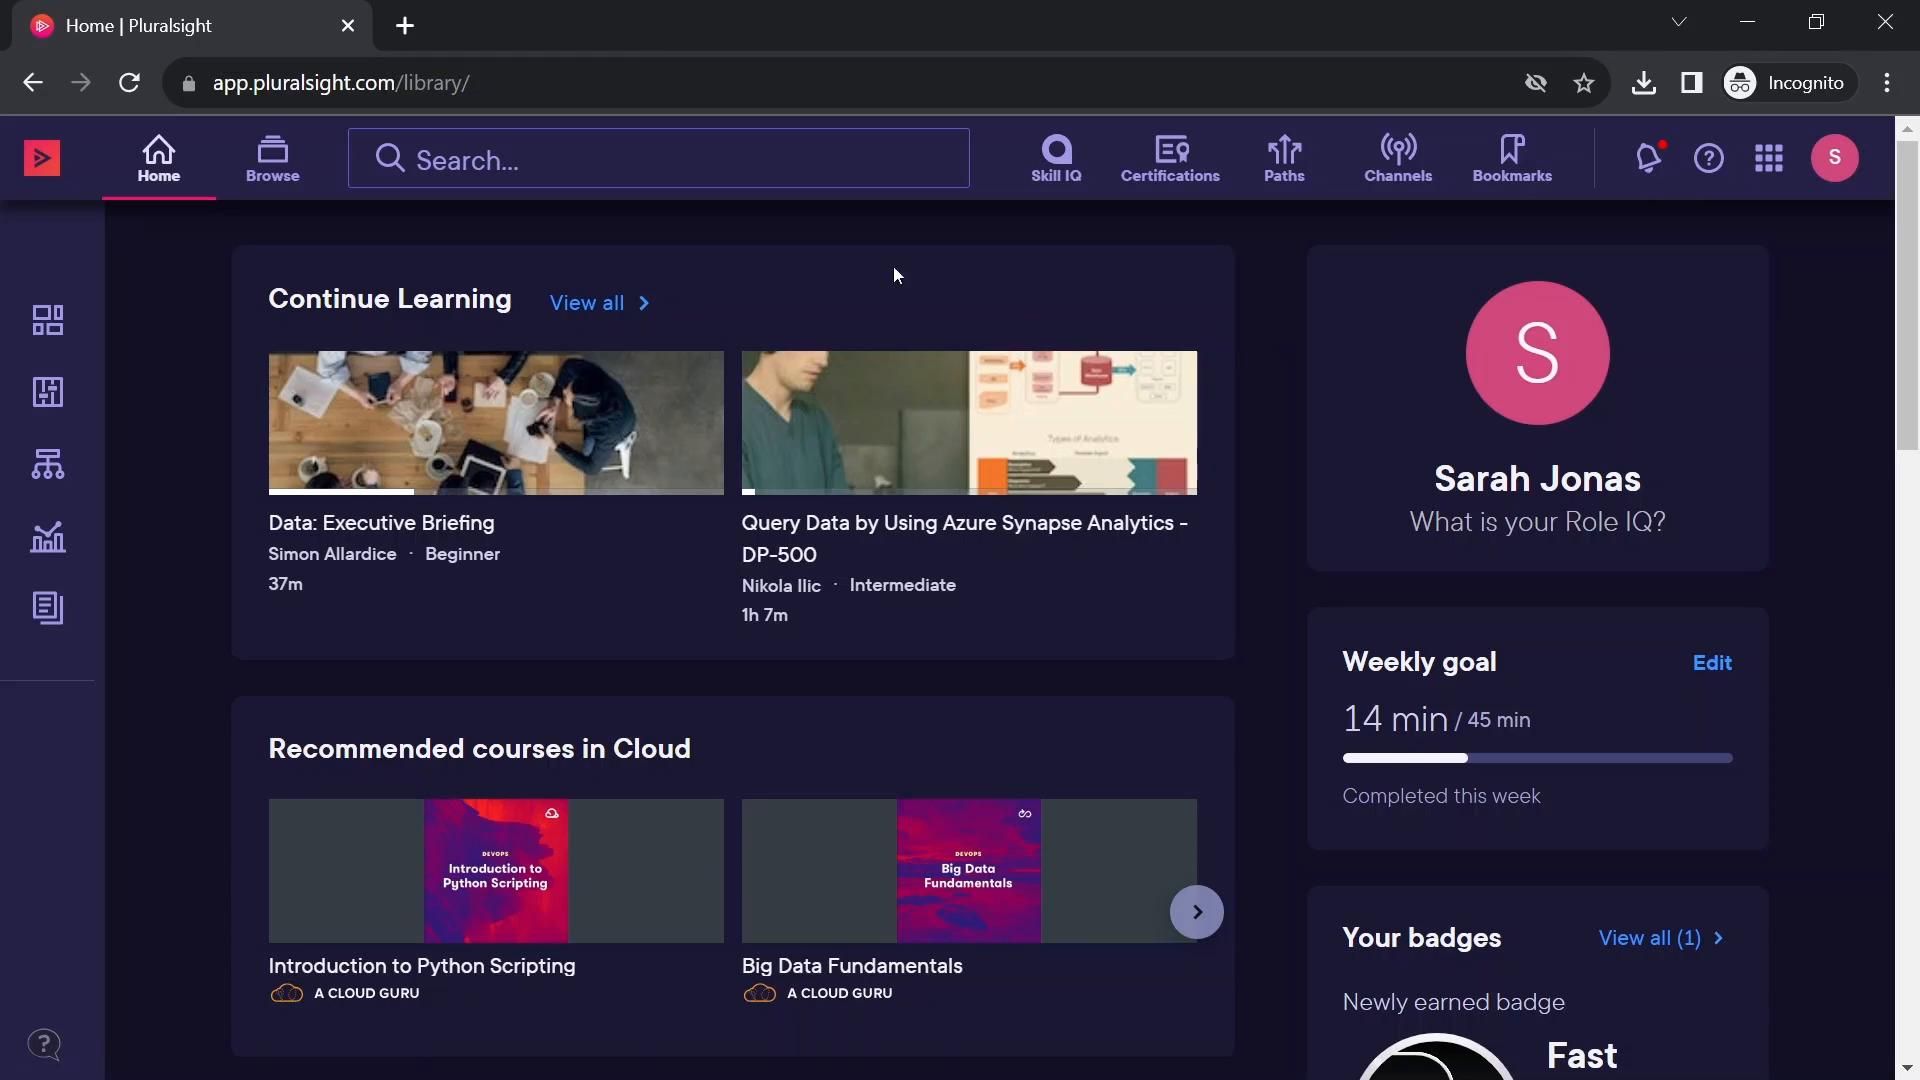Screen dimensions: 1920x1080
Task: Open Data: Executive Briefing thumbnail
Action: 496,422
